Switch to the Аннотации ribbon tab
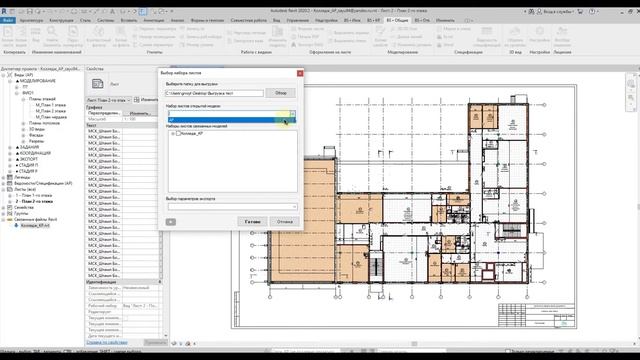Image resolution: width=640 pixels, height=360 pixels. 154,20
